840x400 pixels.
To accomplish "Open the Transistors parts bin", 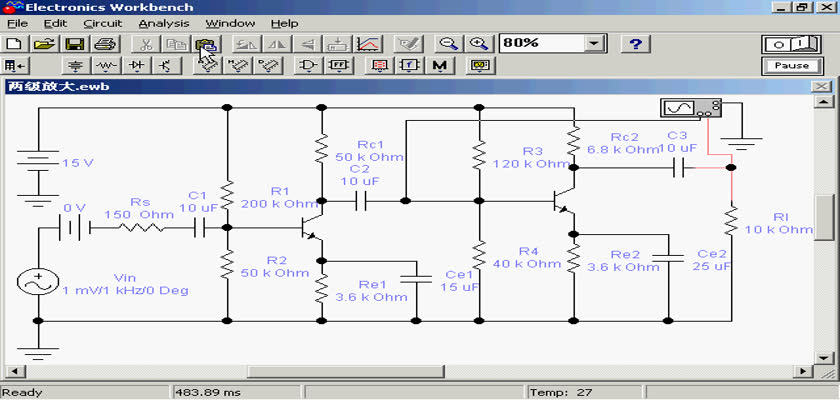I will click(167, 66).
